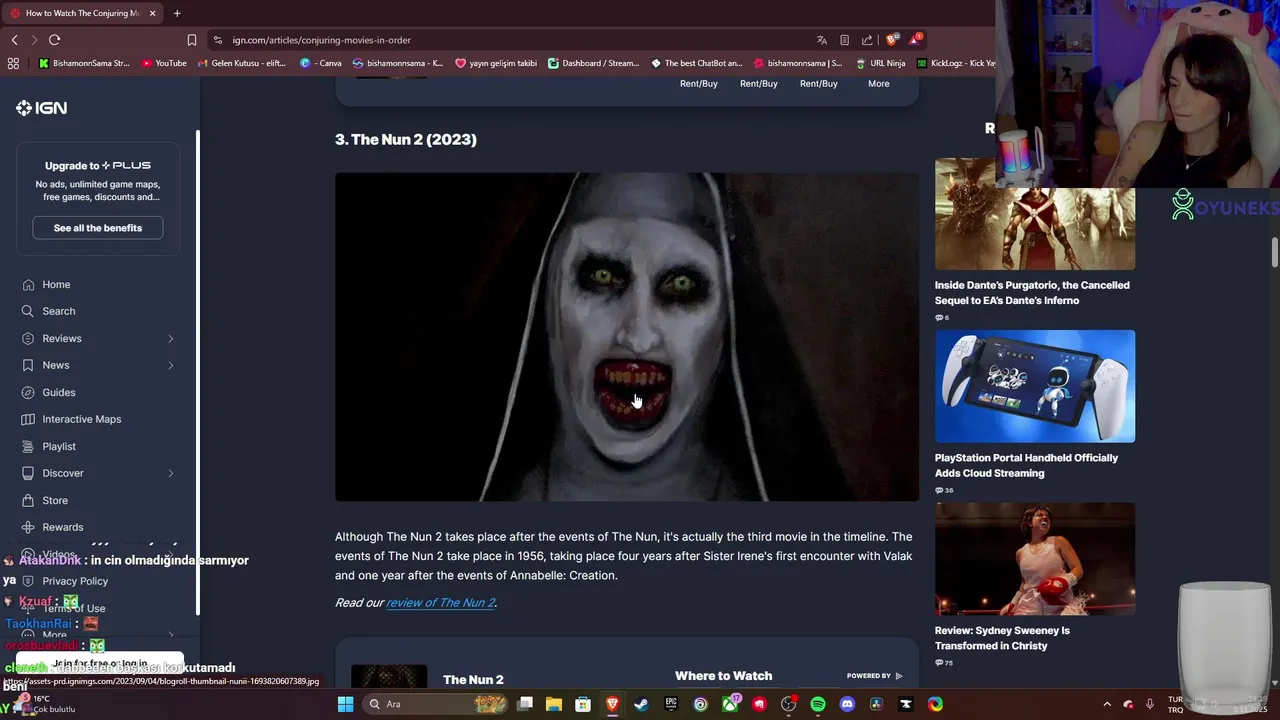Click PlayStation Portal article thumbnail
The height and width of the screenshot is (720, 1280).
click(x=1035, y=386)
